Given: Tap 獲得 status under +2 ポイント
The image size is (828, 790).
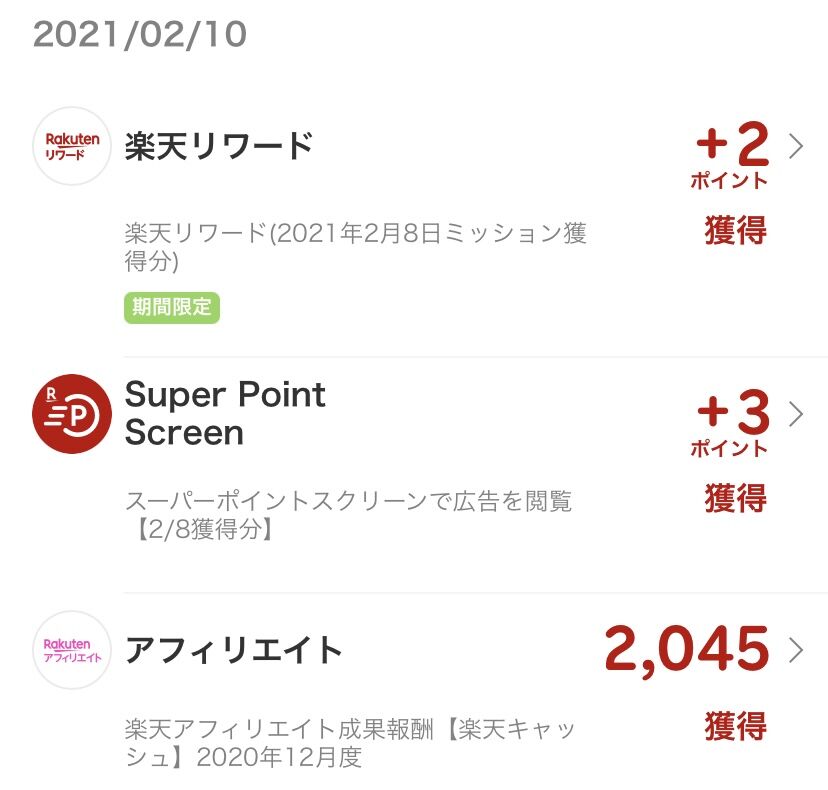Looking at the screenshot, I should tap(735, 231).
